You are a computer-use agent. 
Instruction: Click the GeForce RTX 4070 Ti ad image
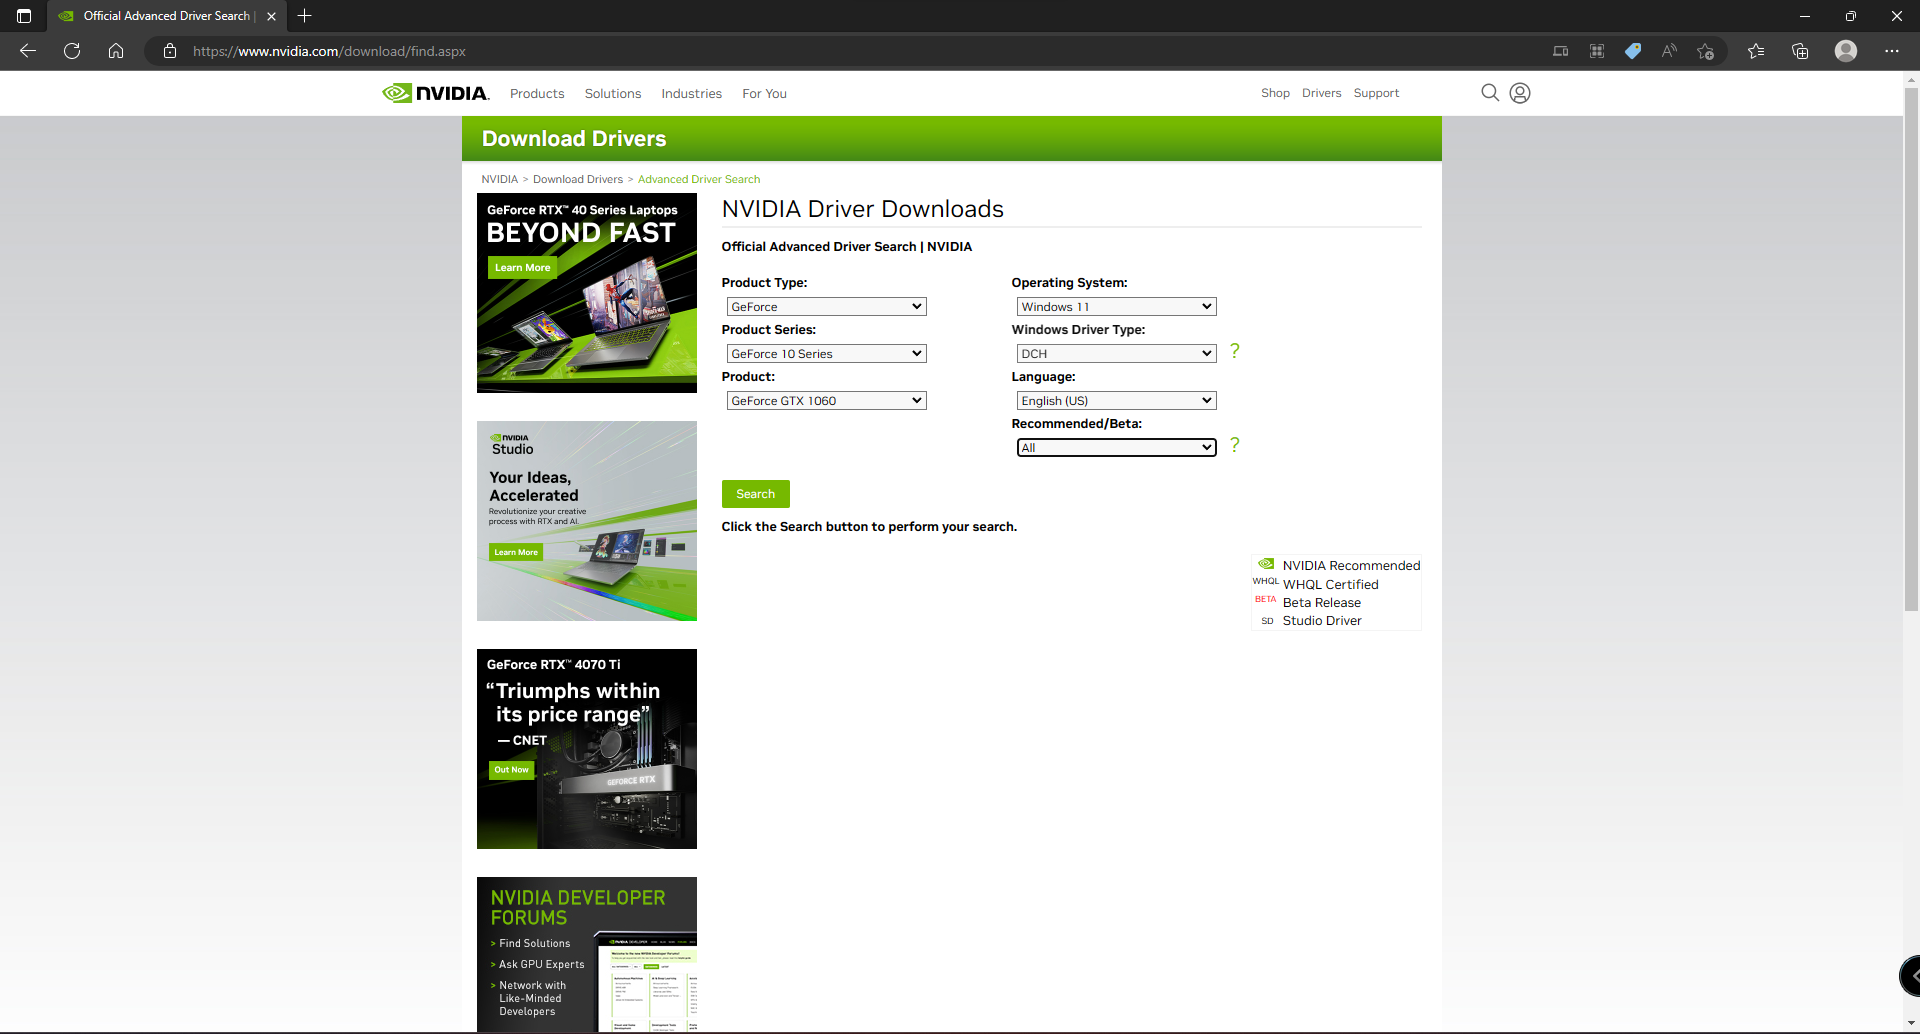[x=587, y=749]
